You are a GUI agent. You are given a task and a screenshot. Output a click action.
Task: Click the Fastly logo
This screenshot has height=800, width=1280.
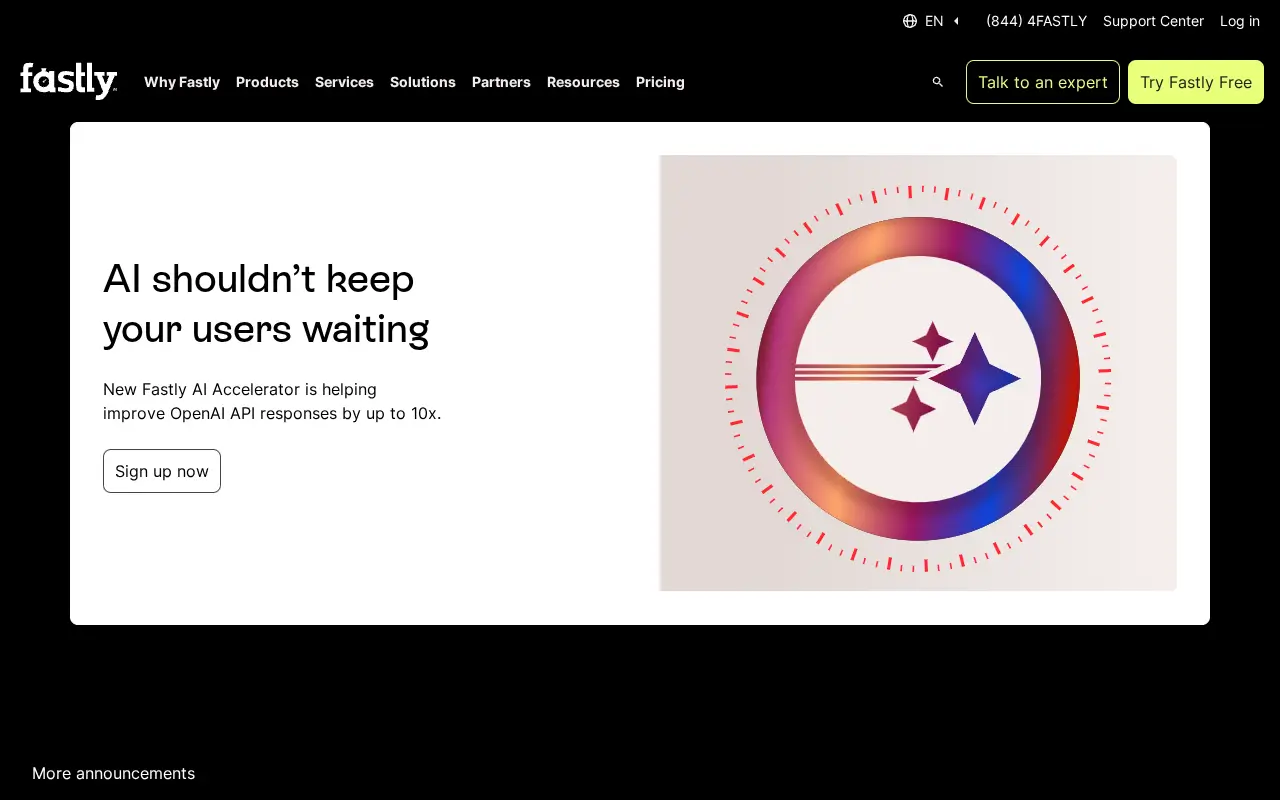[x=69, y=81]
